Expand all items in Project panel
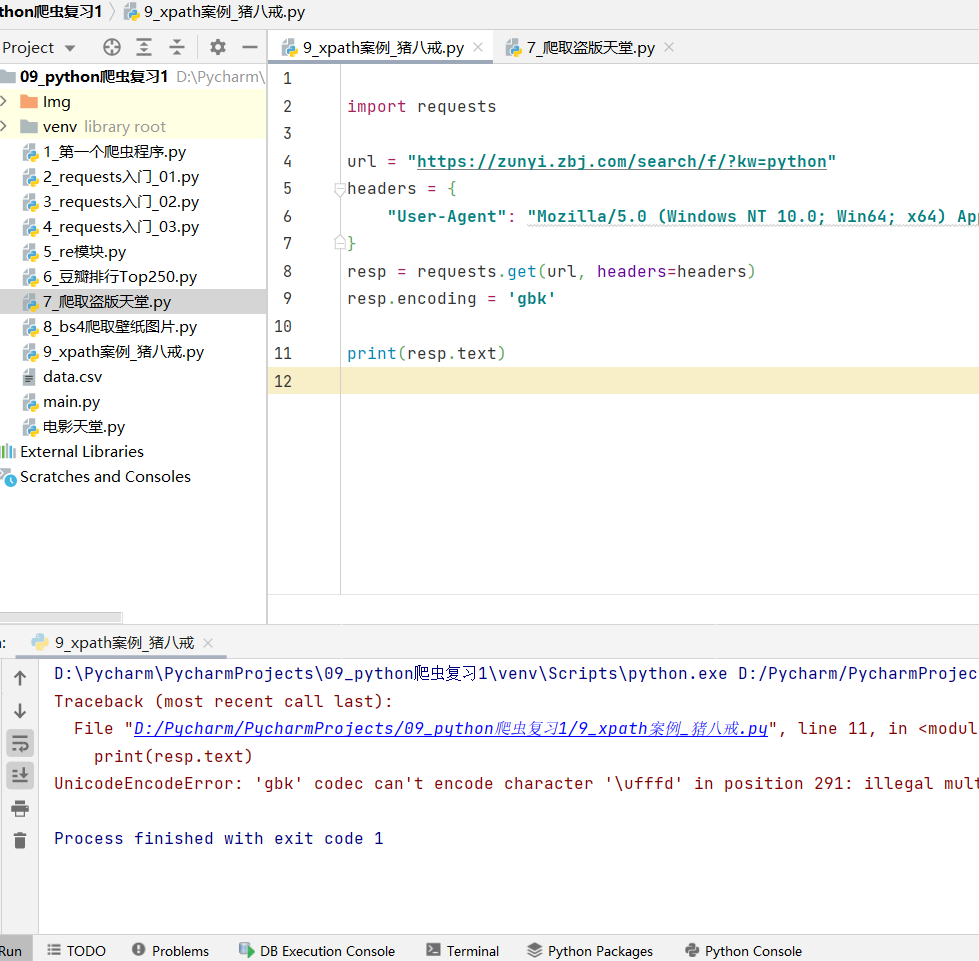 144,47
